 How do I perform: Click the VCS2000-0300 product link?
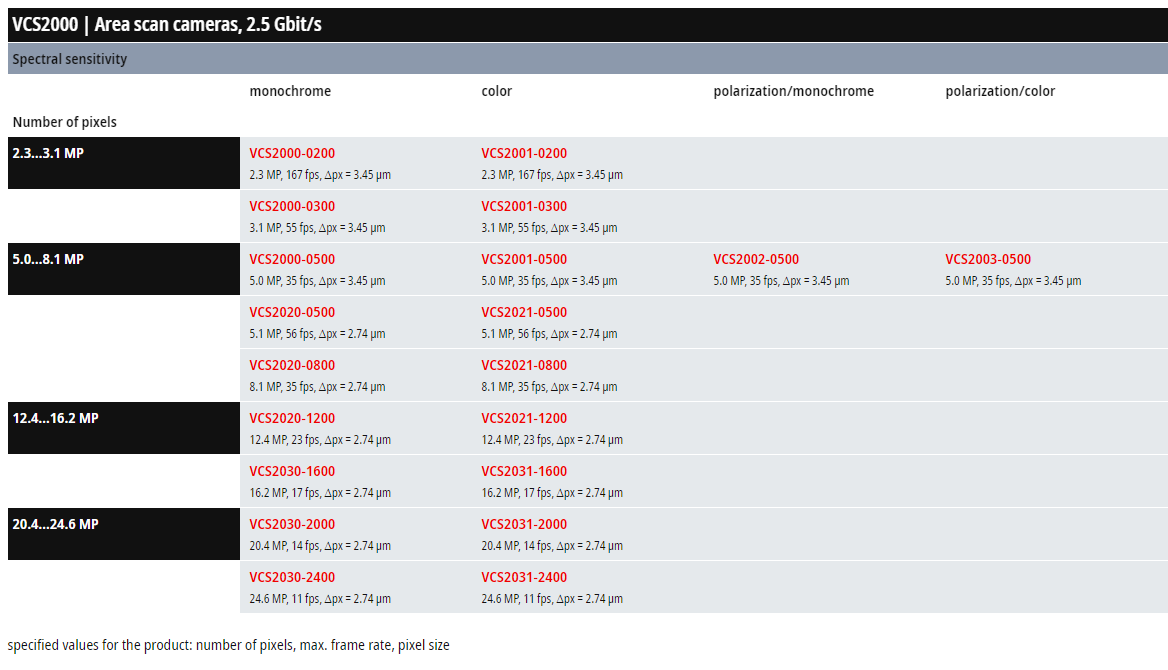coord(292,207)
